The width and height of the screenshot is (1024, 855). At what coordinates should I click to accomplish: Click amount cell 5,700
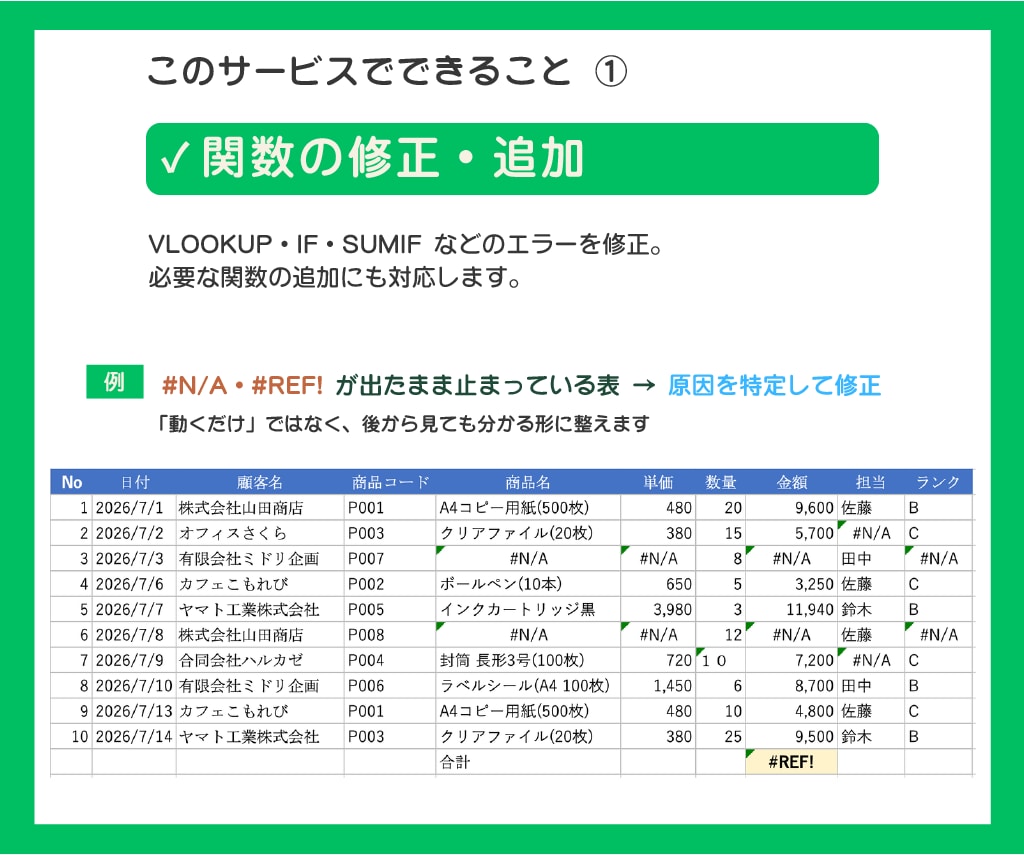coord(792,533)
